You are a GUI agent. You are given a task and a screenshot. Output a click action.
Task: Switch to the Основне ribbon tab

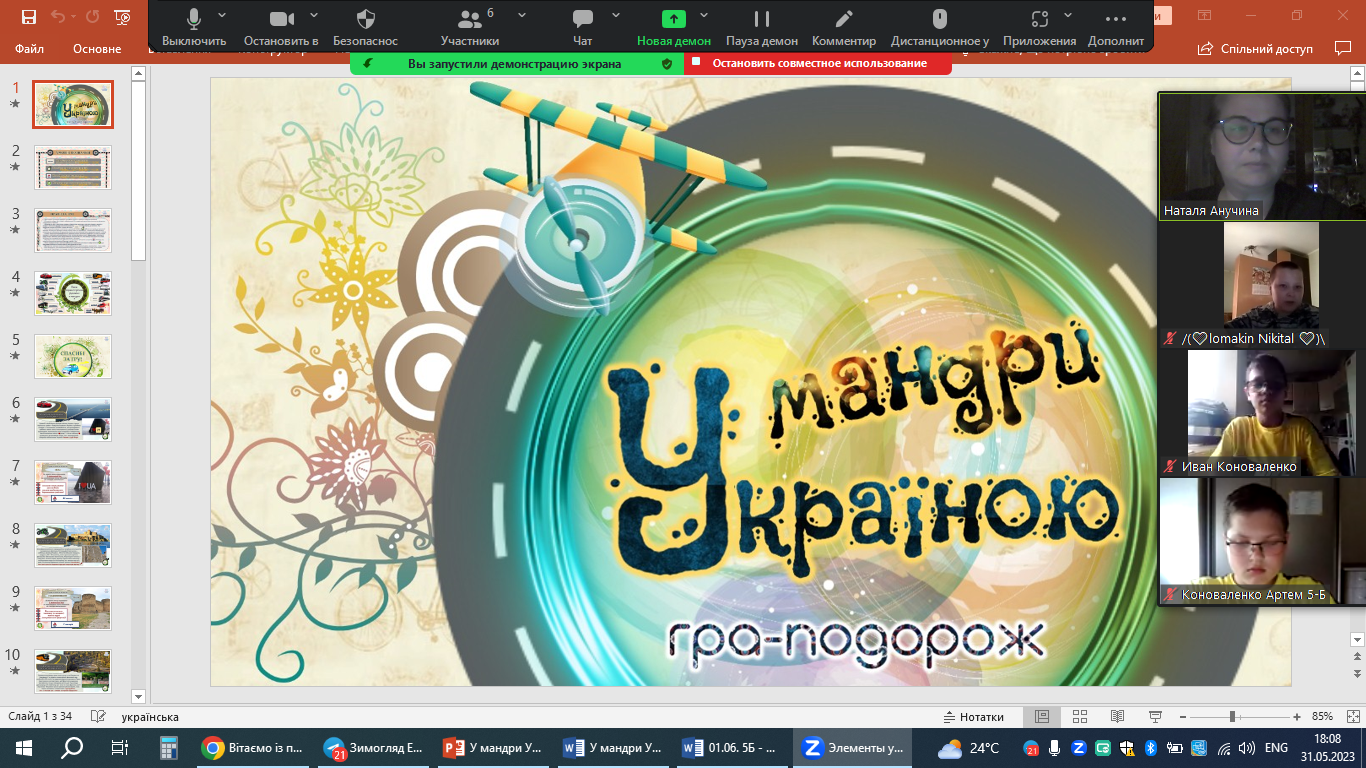coord(97,48)
